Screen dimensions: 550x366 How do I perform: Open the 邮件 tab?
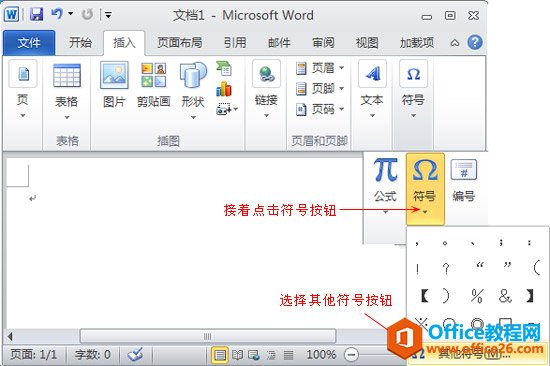pyautogui.click(x=279, y=43)
